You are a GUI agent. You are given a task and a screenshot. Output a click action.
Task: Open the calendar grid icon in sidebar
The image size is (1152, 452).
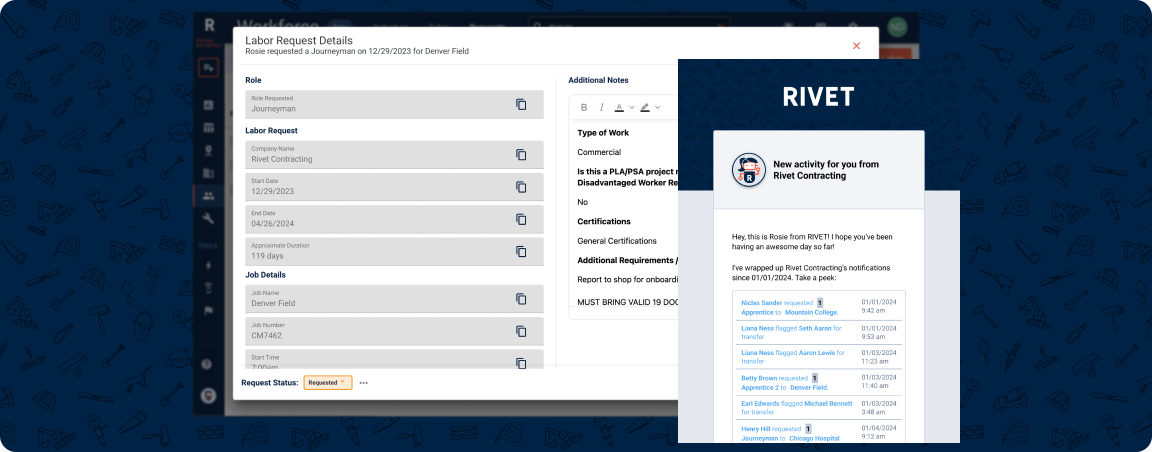tap(209, 128)
